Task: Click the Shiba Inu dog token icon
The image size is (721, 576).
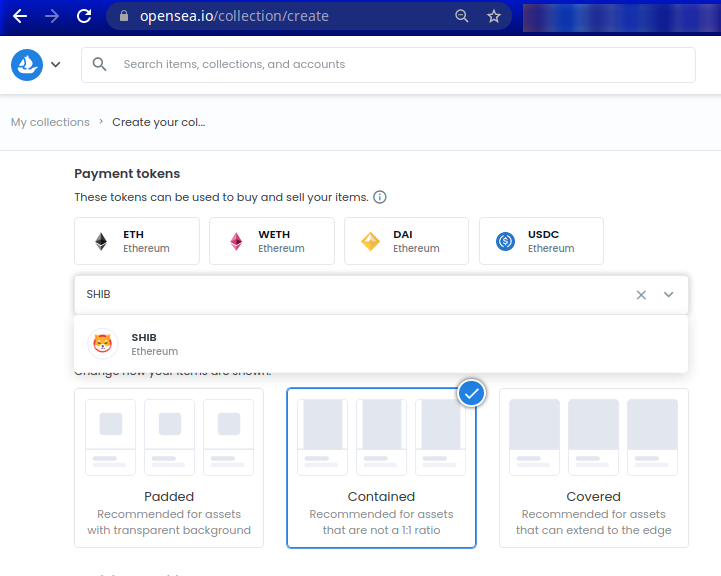Action: (x=103, y=344)
